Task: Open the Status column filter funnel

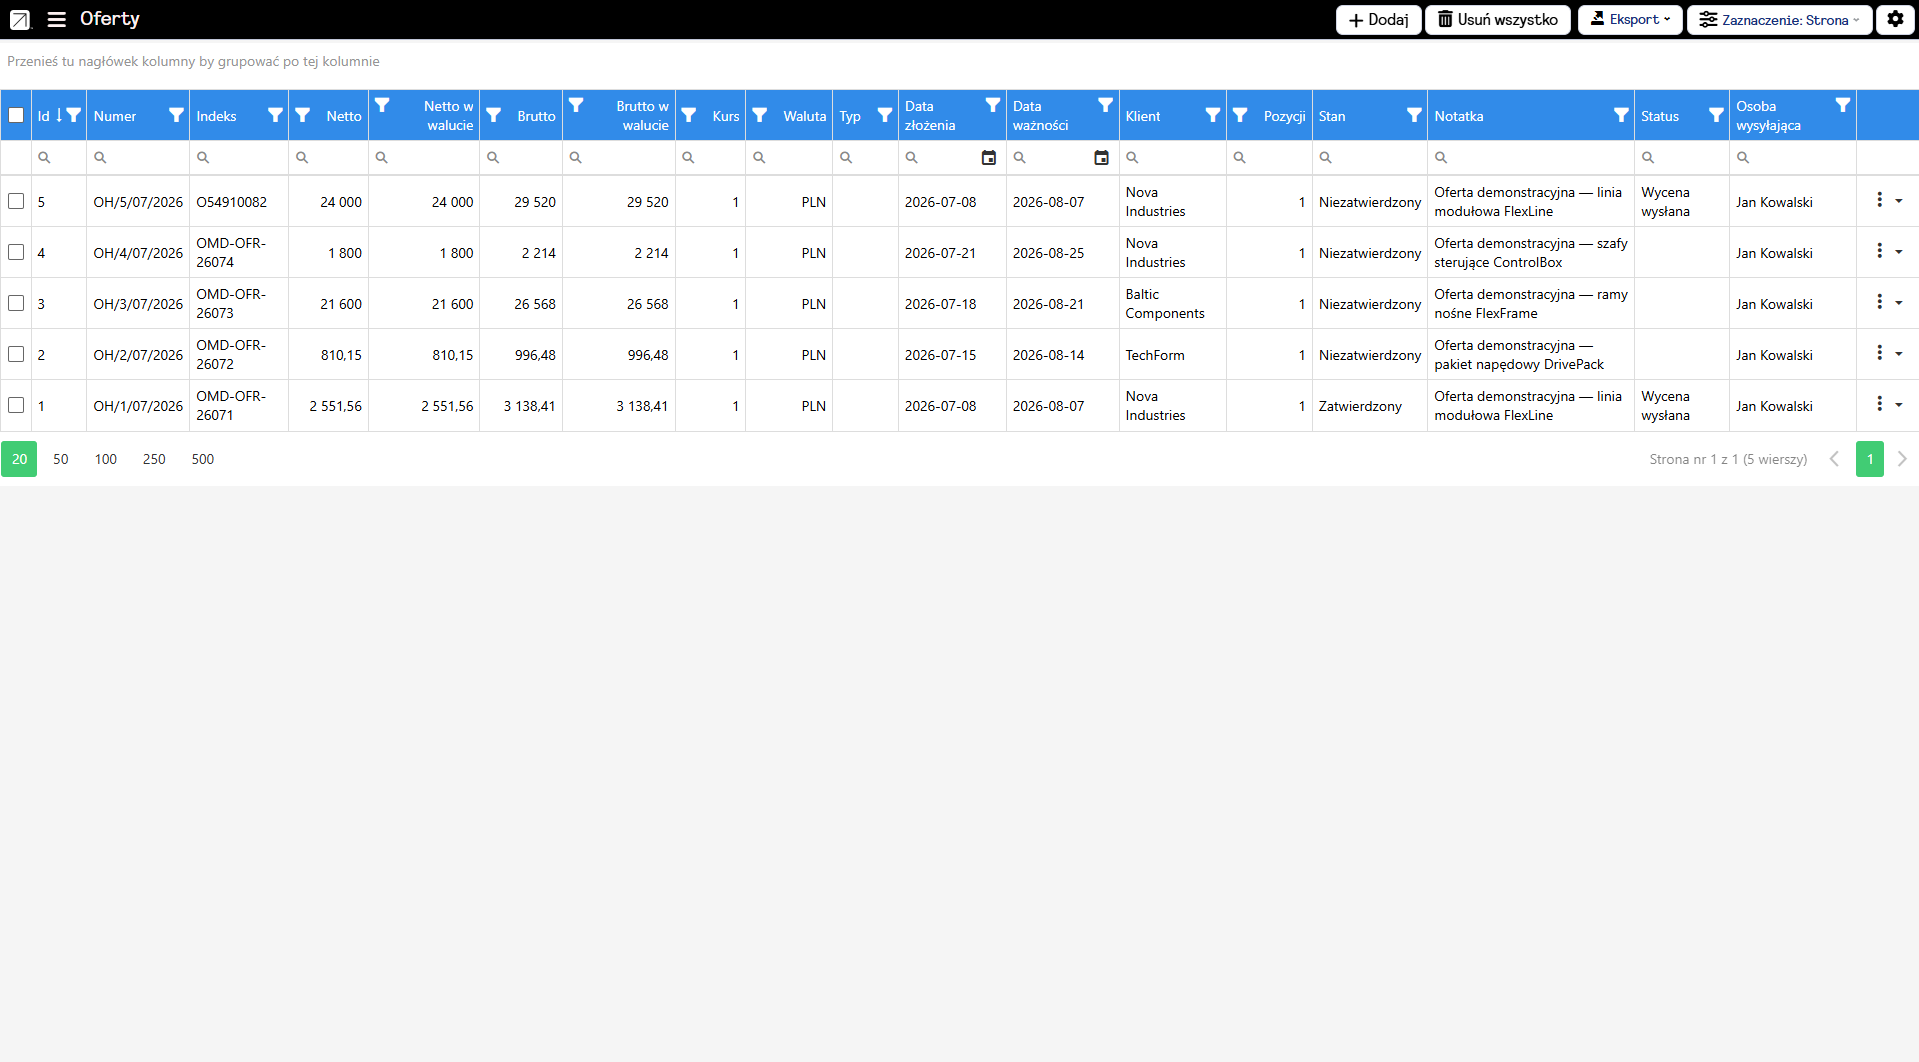Action: (x=1716, y=115)
